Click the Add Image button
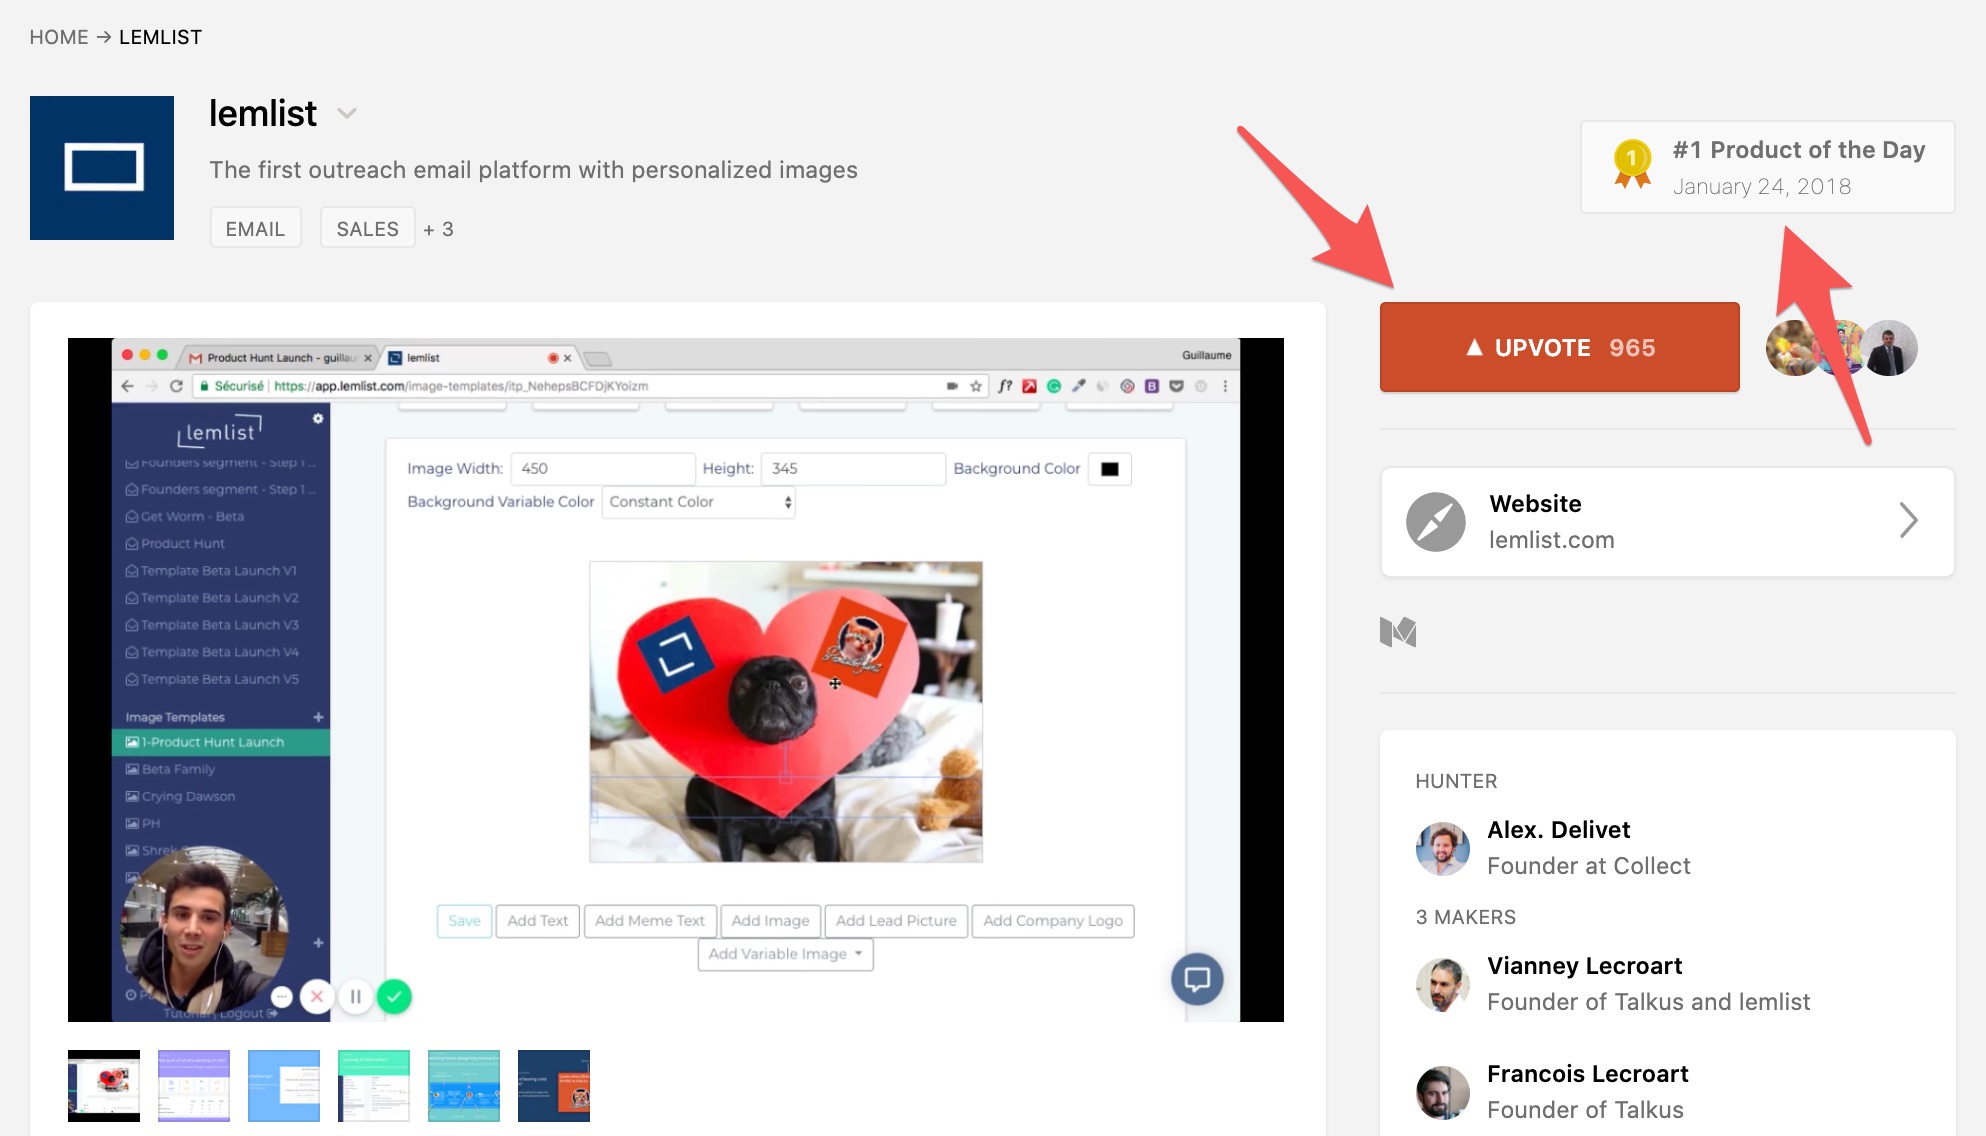Viewport: 1986px width, 1136px height. point(770,921)
